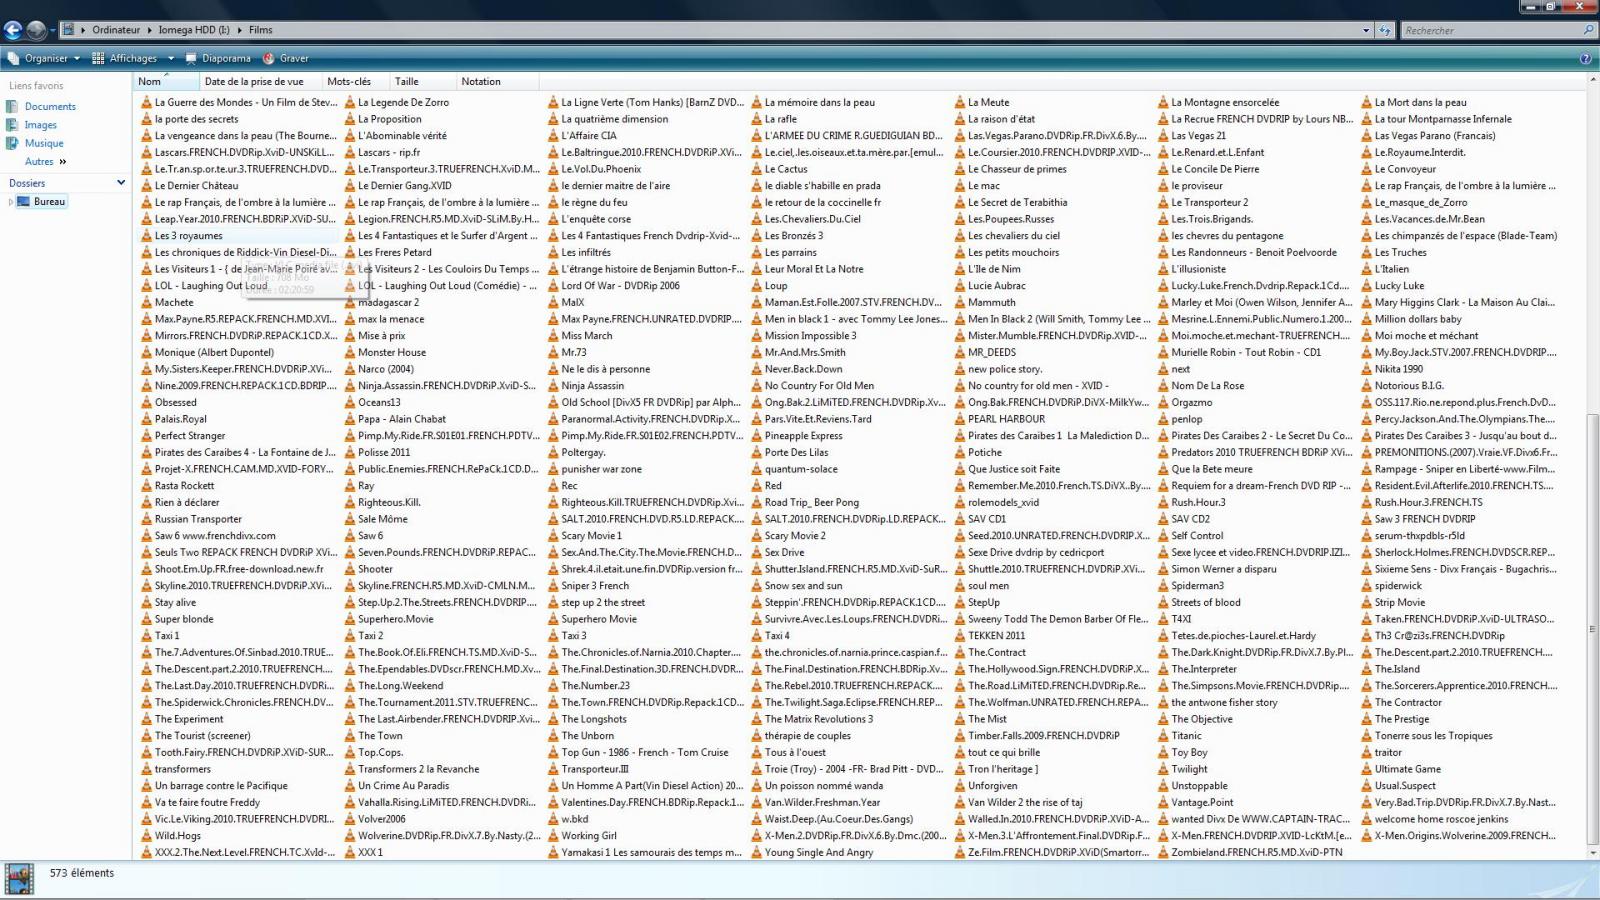Sort by Notation column header

point(496,81)
